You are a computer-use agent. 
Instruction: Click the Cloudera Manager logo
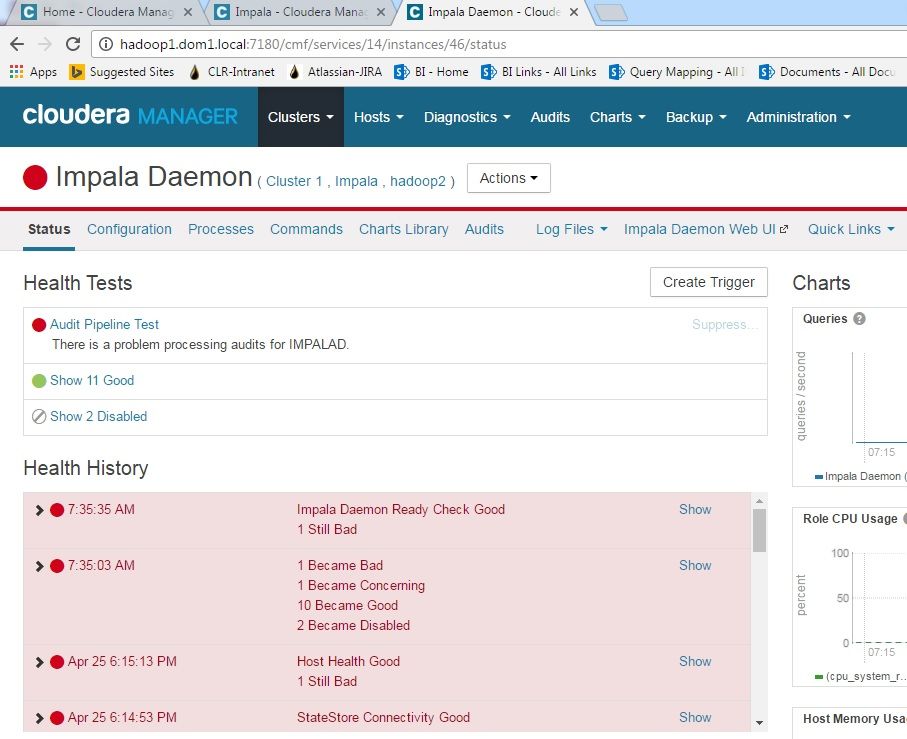(x=130, y=116)
